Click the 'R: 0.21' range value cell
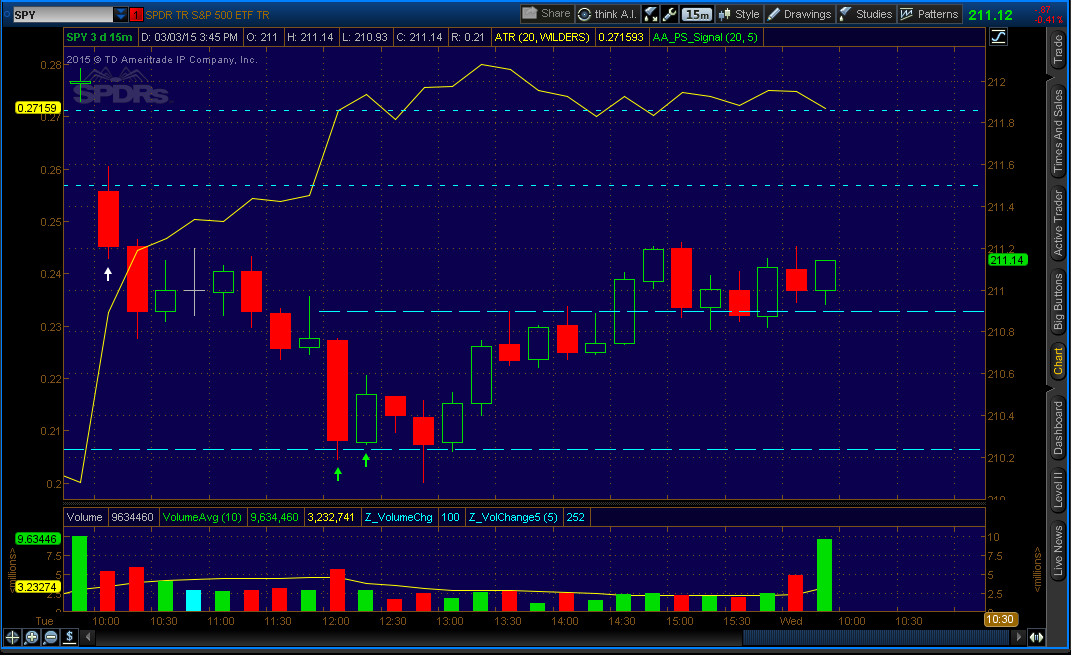The height and width of the screenshot is (655, 1071). [x=468, y=37]
